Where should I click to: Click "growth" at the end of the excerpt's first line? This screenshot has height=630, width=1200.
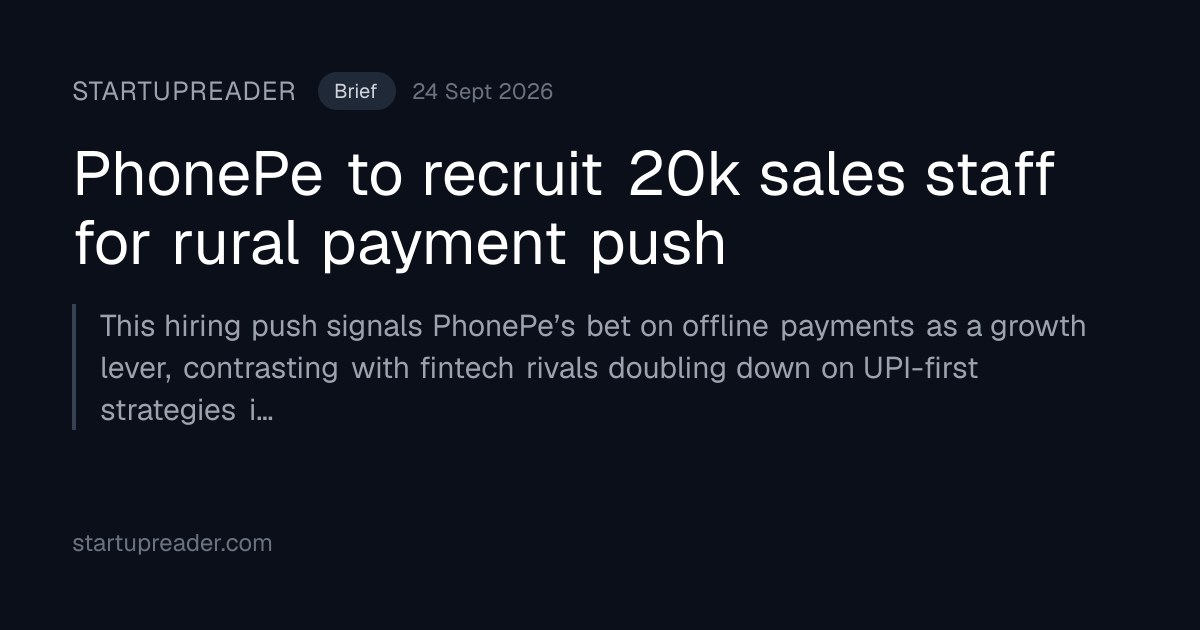point(1038,326)
